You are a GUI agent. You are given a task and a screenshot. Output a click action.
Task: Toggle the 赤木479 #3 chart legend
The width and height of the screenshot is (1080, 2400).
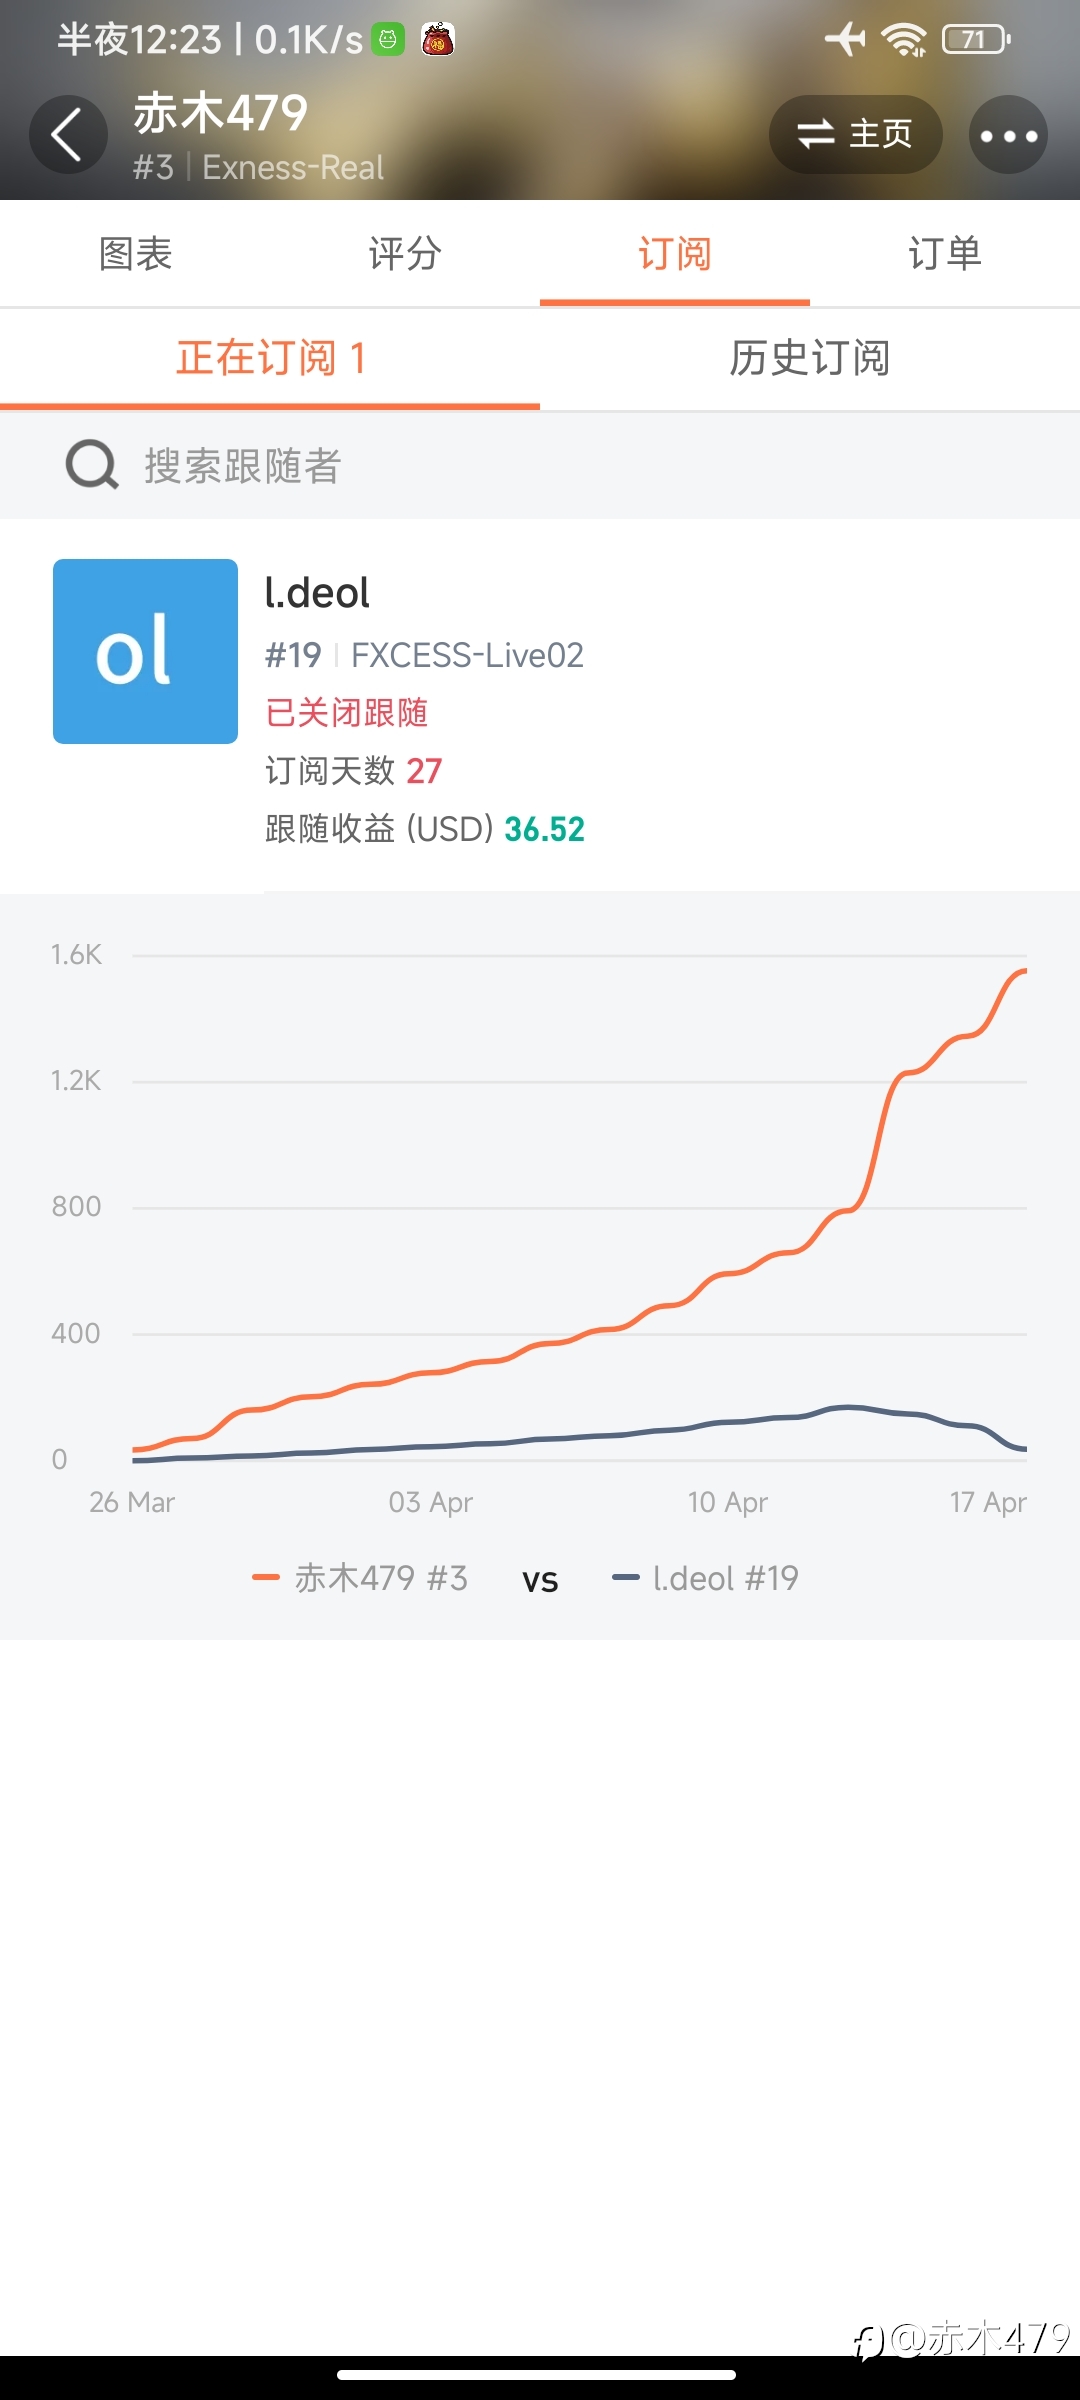pyautogui.click(x=360, y=1578)
